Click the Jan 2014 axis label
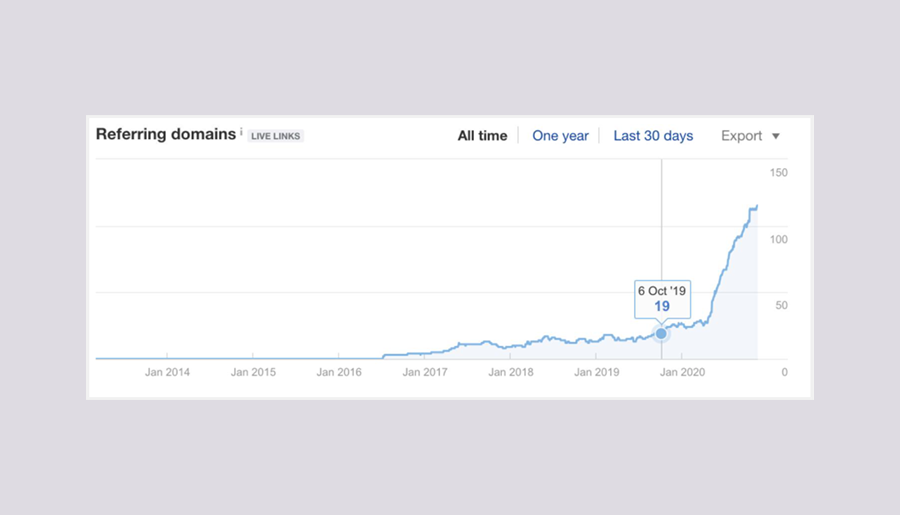The height and width of the screenshot is (515, 900). pos(167,372)
